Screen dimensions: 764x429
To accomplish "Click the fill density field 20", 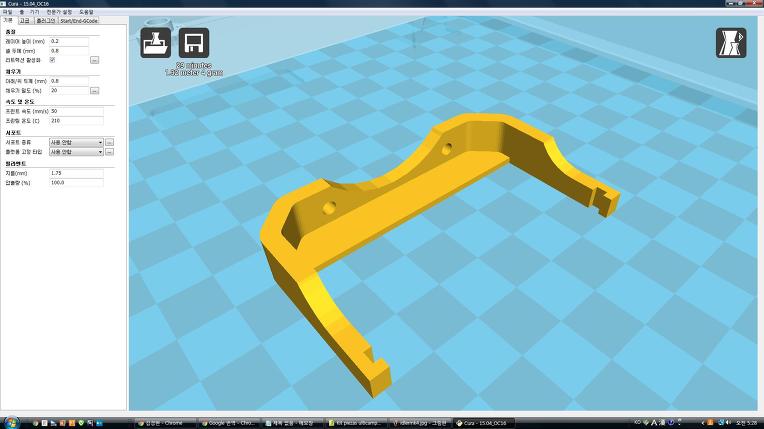I will (x=69, y=91).
